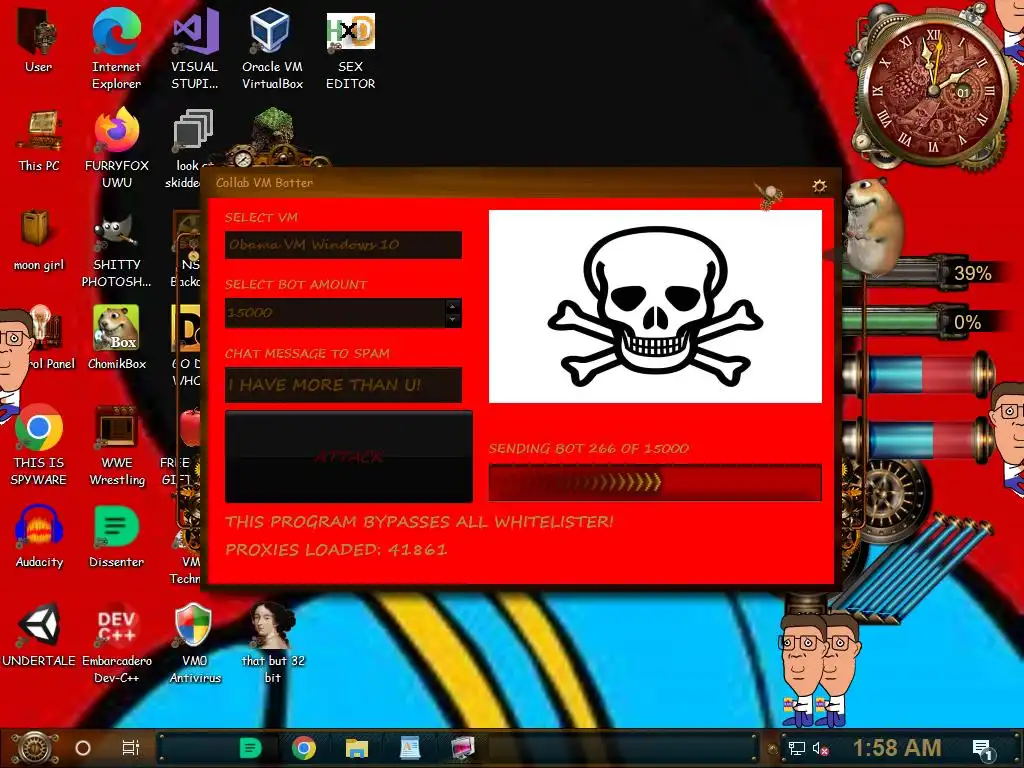Click the 'CHAT MESSAGE TO SPAM' label
The height and width of the screenshot is (768, 1024).
307,354
